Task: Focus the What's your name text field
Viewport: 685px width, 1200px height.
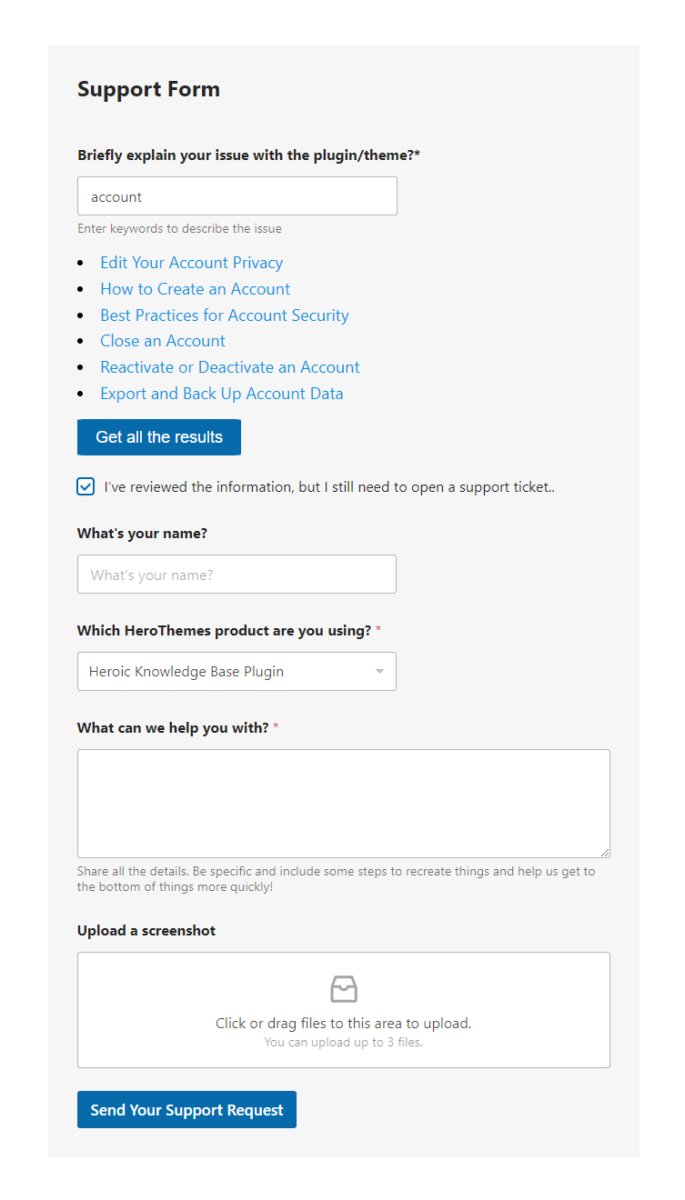Action: coord(236,574)
